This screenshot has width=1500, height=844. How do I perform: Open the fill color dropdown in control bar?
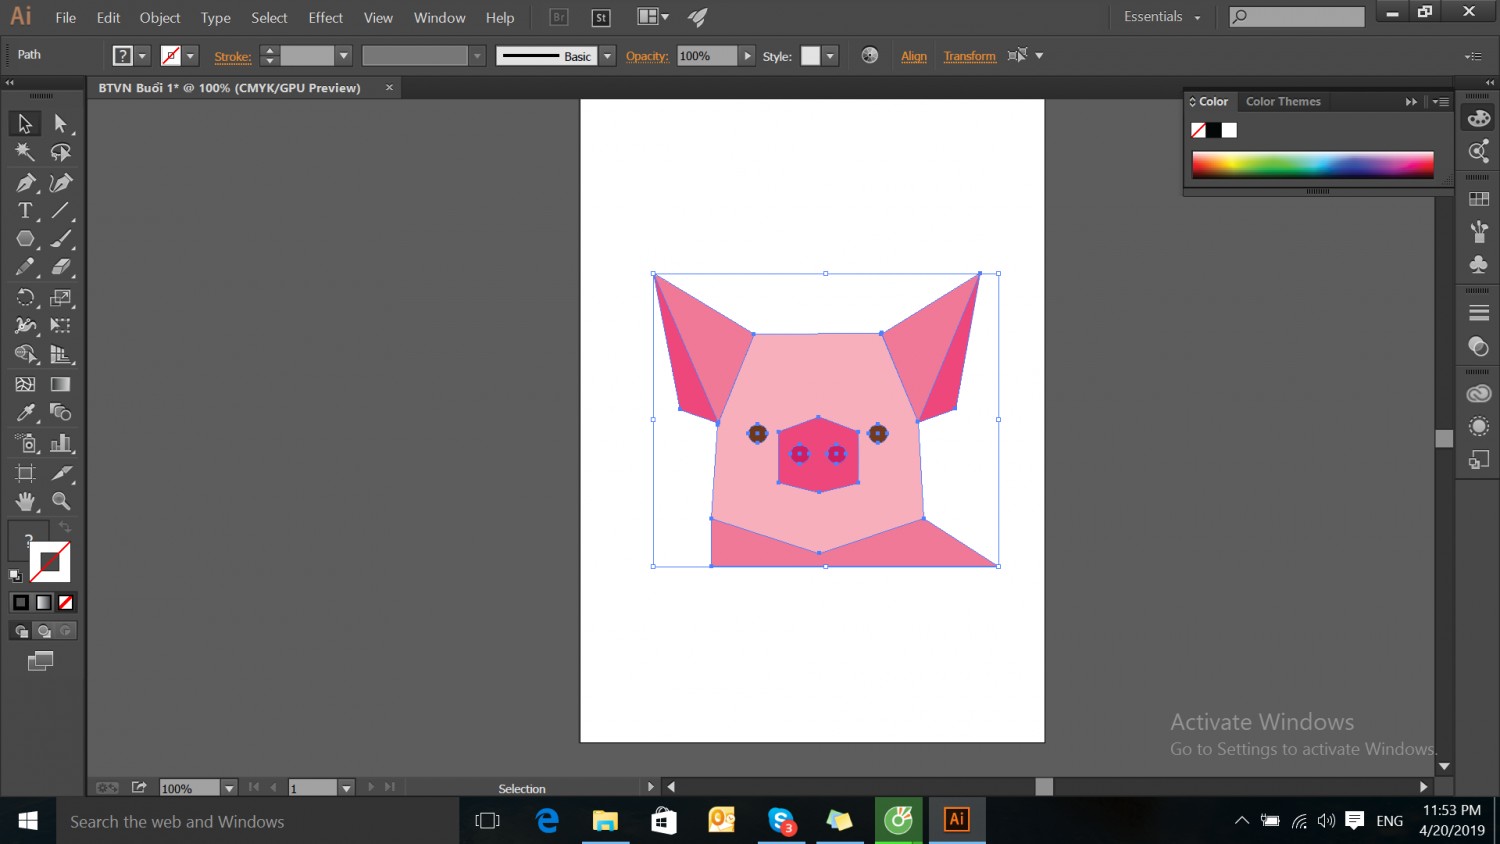143,56
